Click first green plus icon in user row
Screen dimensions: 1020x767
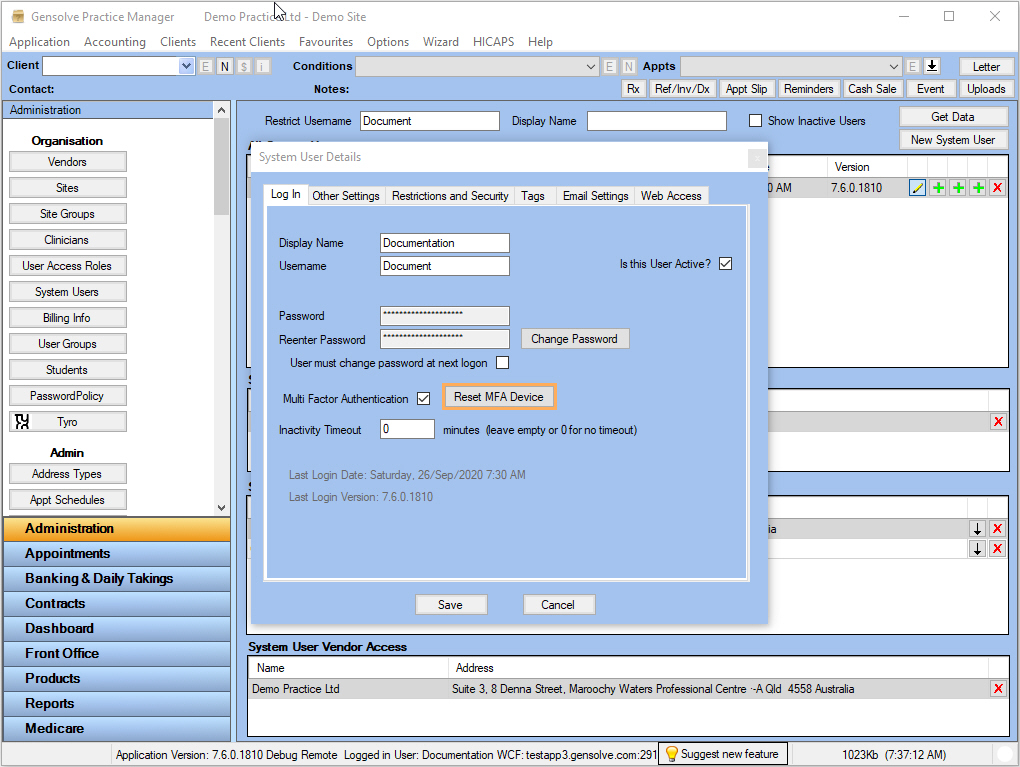coord(937,188)
